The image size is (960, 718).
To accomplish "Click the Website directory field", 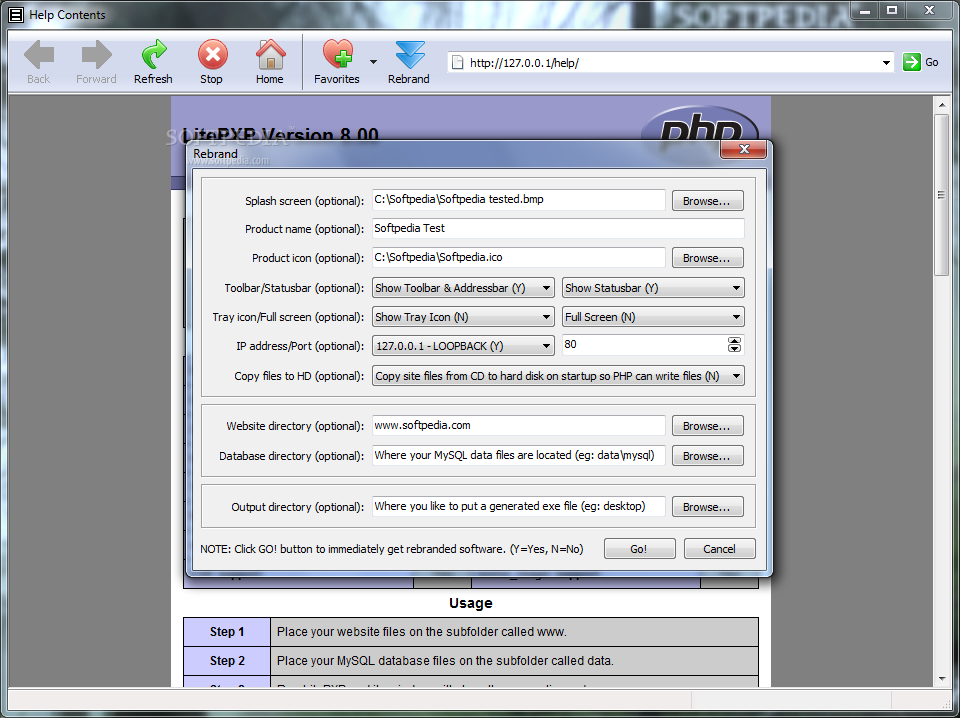I will [x=519, y=425].
